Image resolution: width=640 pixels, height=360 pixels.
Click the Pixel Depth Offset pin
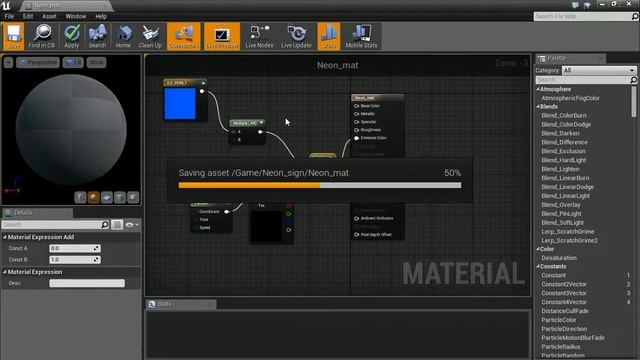point(356,235)
